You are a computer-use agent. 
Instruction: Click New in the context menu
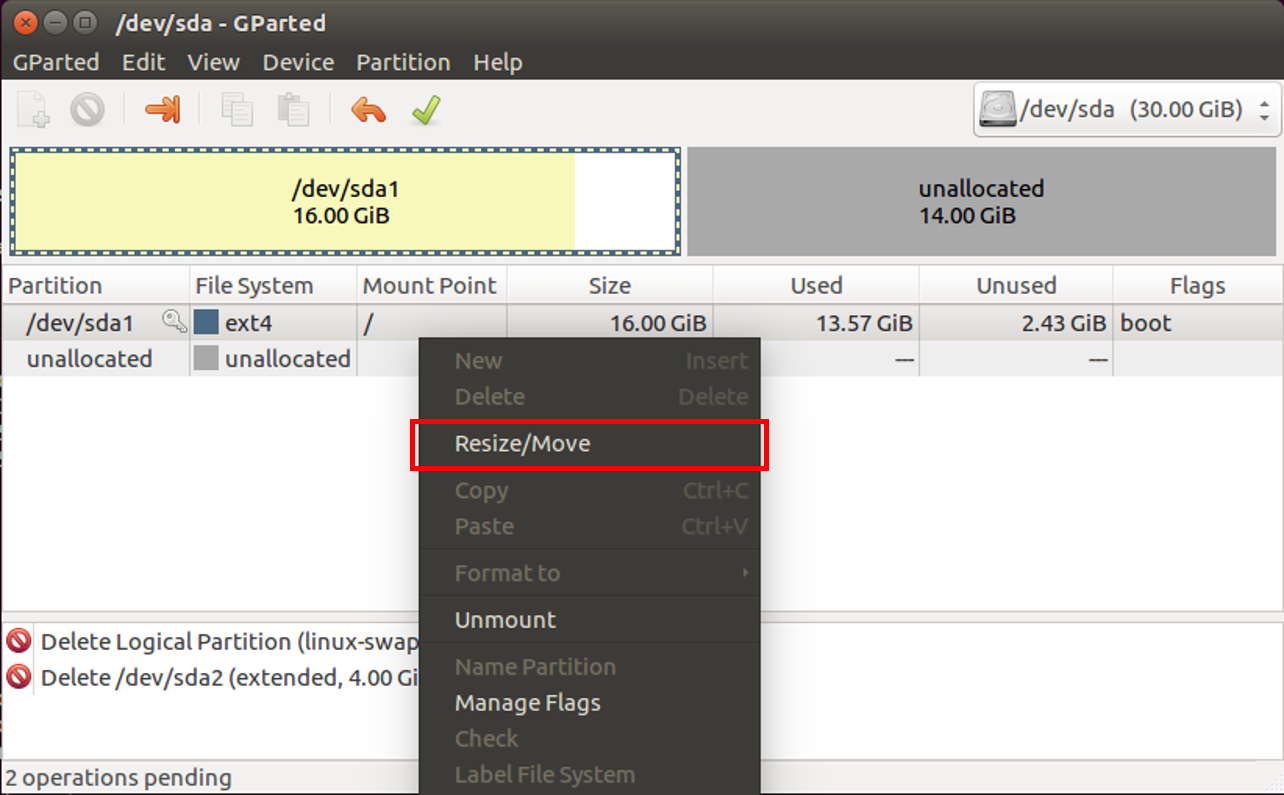click(590, 361)
